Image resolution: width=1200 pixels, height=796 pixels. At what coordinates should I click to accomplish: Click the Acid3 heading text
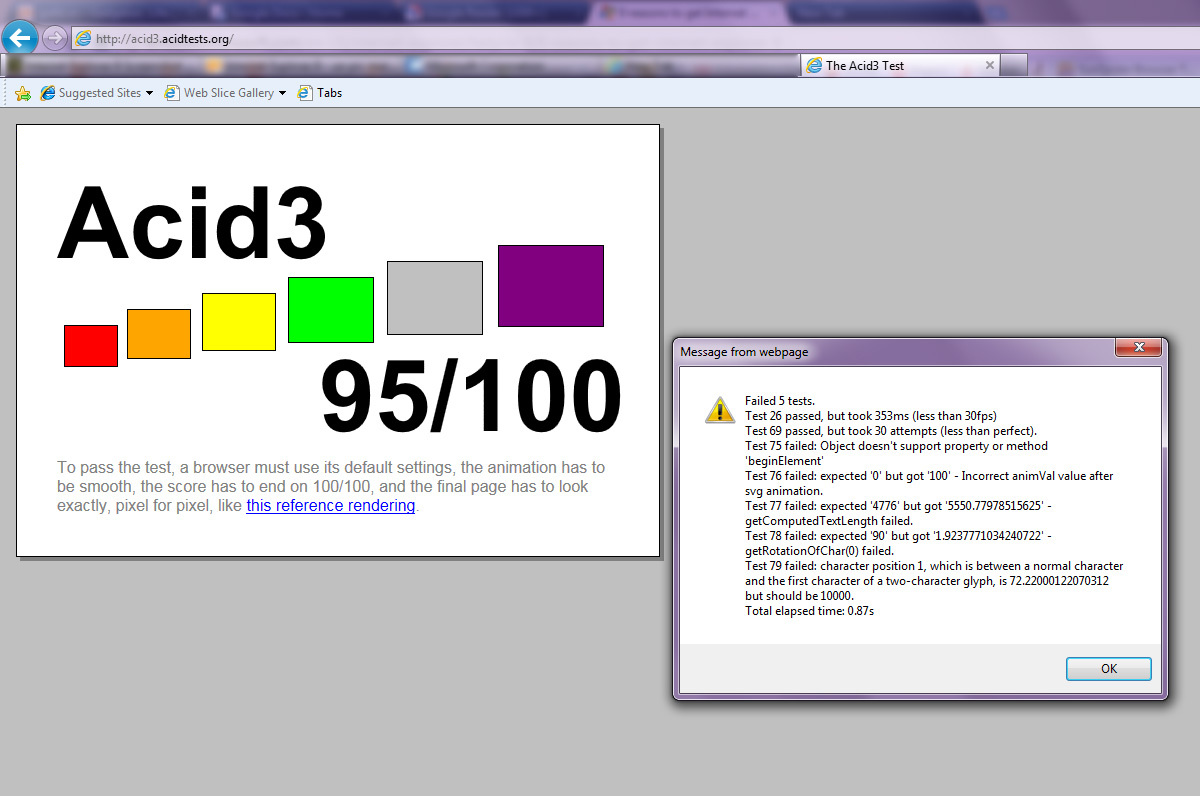tap(192, 224)
